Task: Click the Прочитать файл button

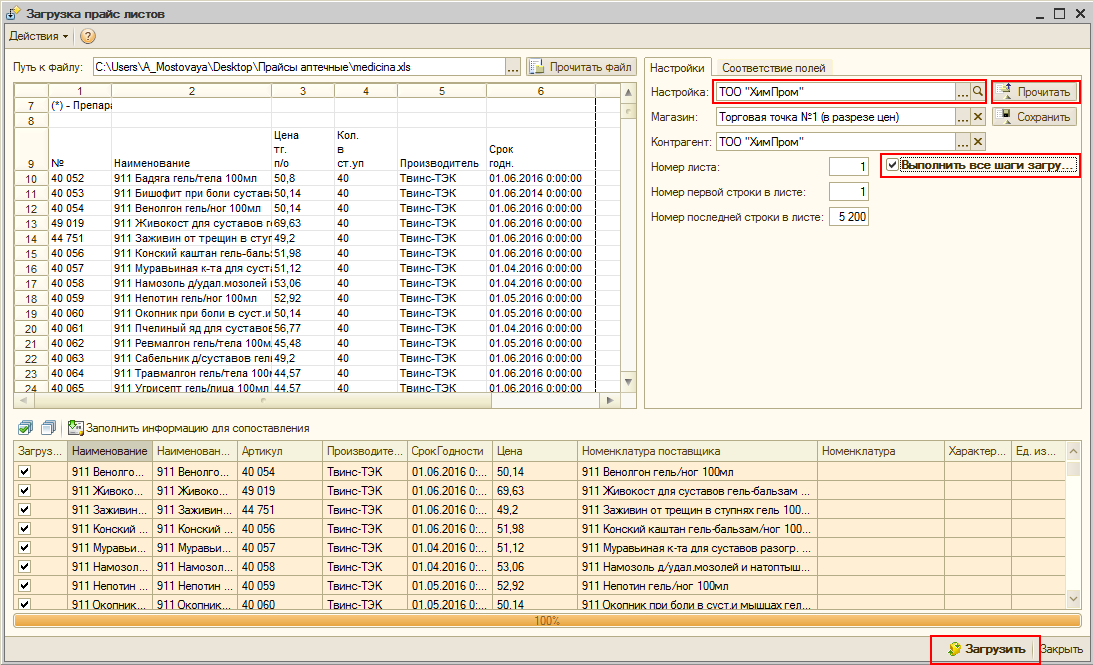Action: click(x=581, y=67)
